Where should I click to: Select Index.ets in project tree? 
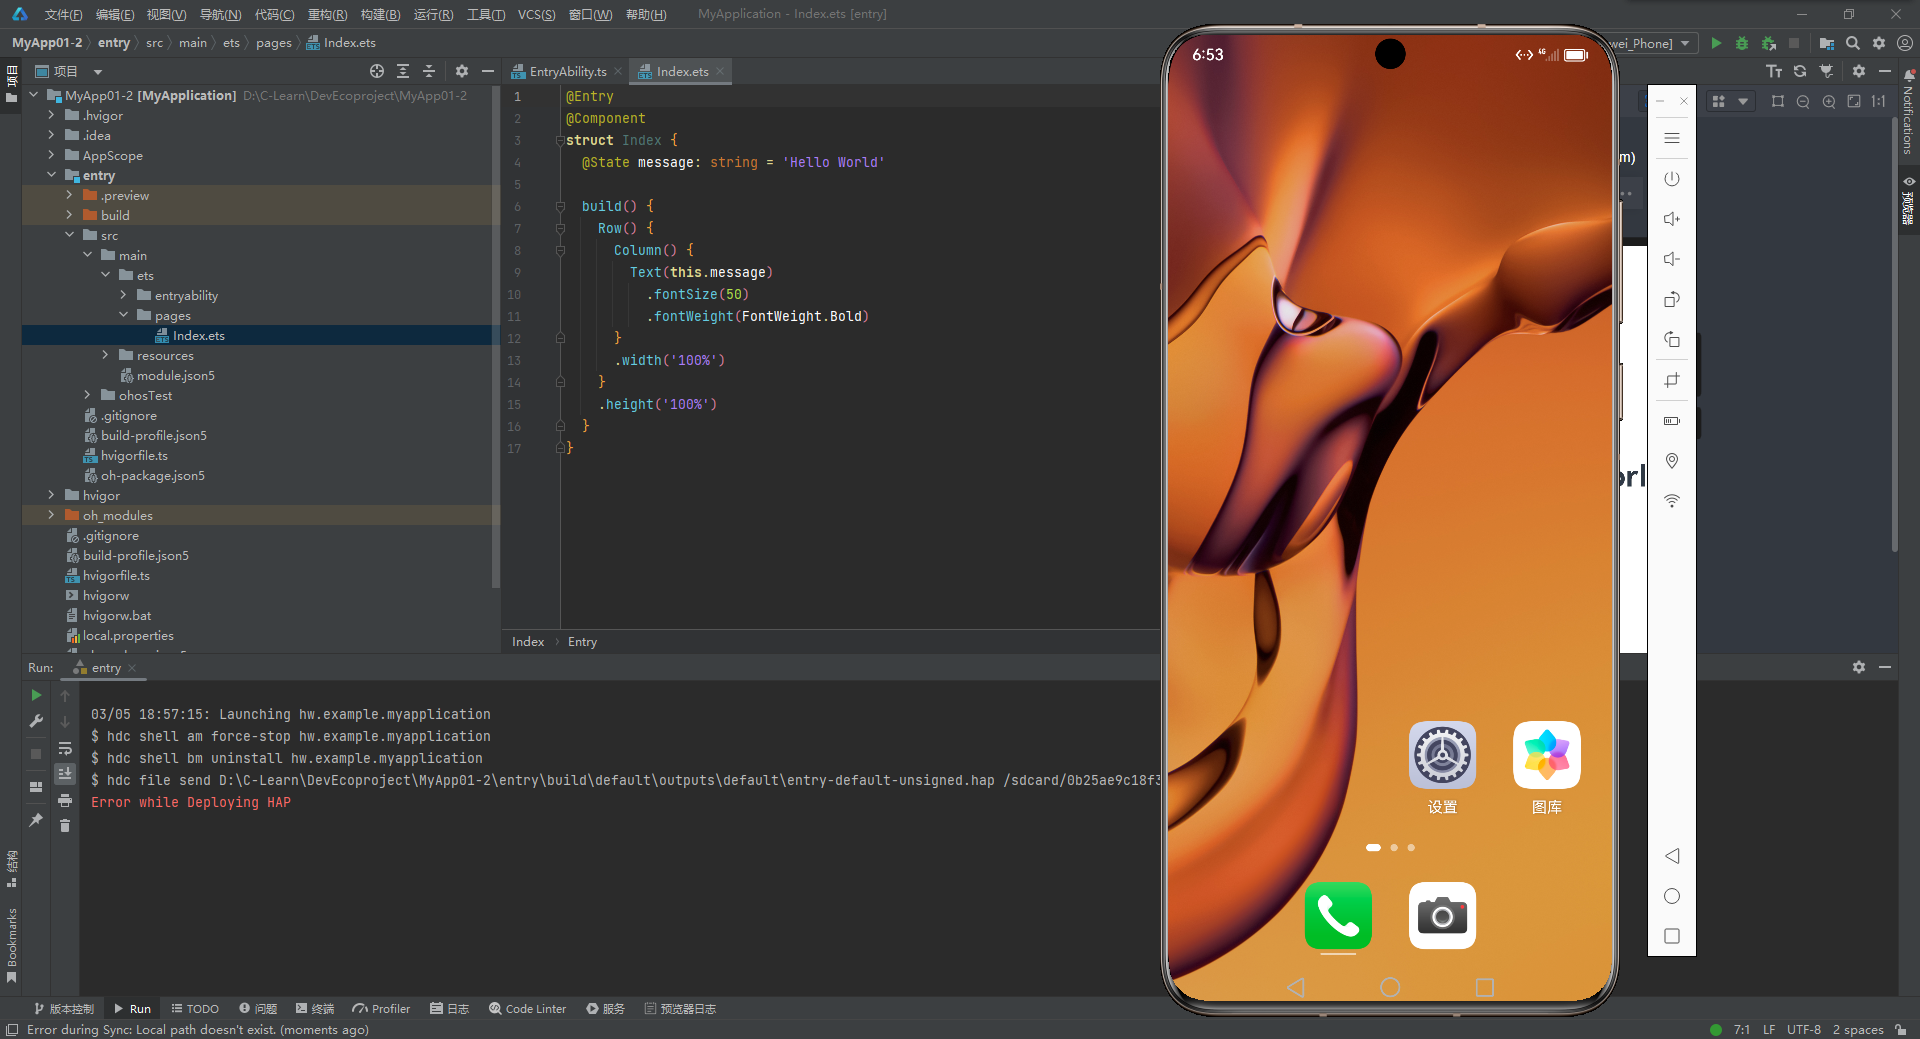point(198,335)
